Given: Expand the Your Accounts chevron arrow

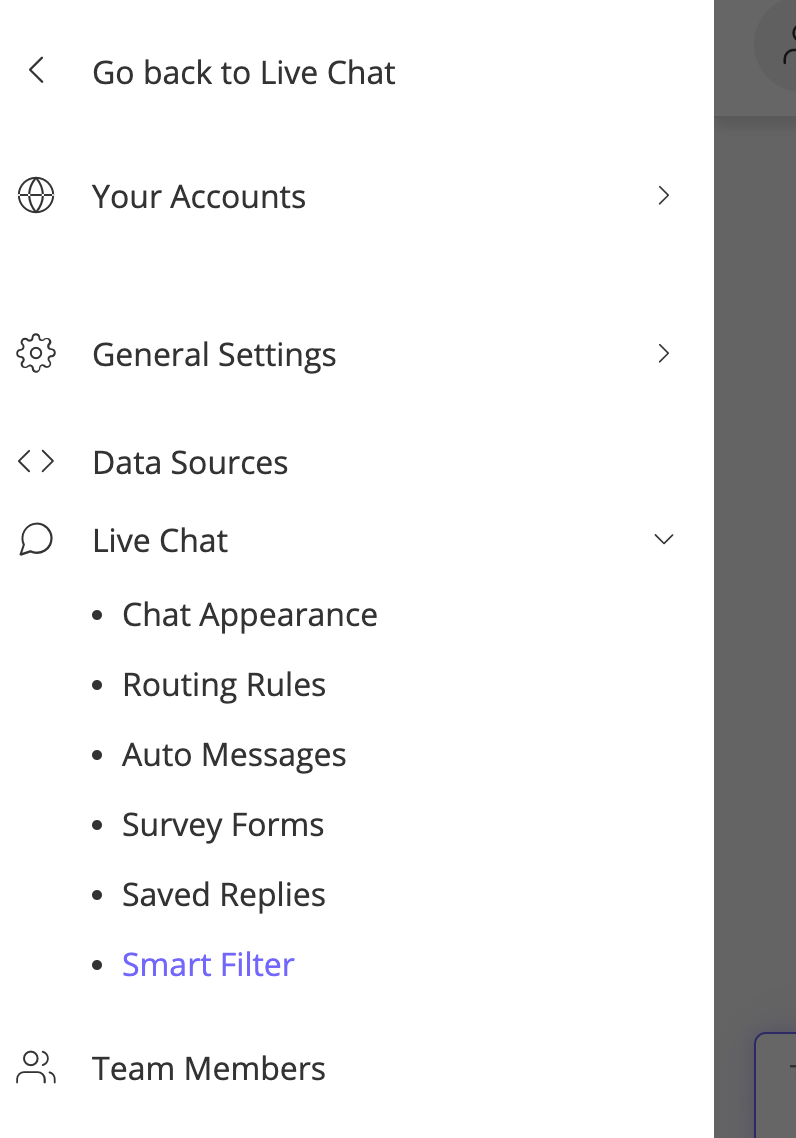Looking at the screenshot, I should click(x=663, y=196).
